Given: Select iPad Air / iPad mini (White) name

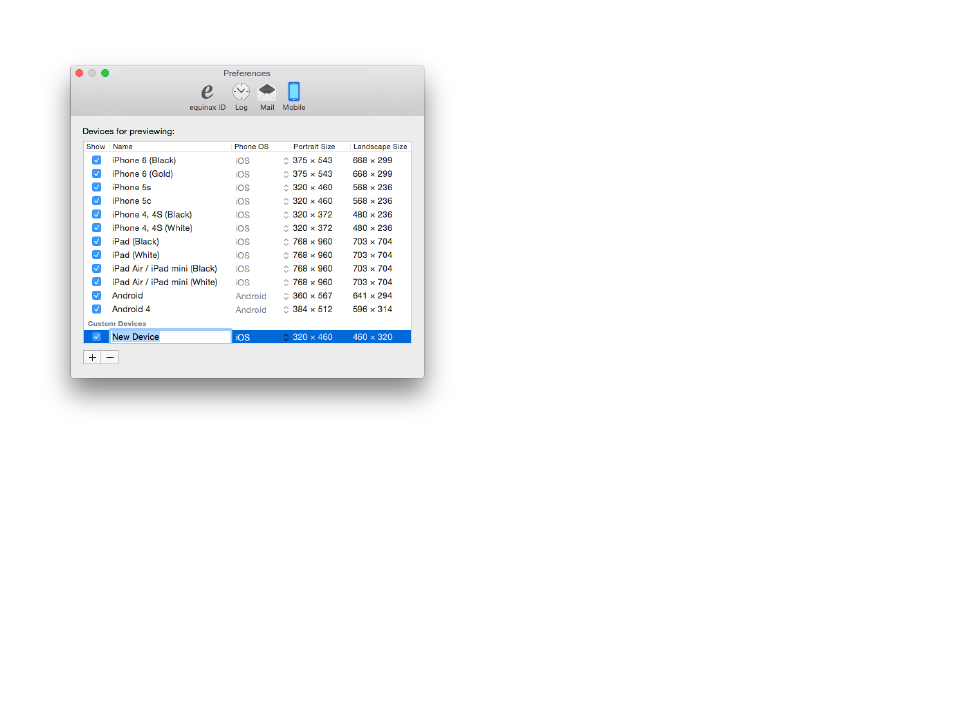Looking at the screenshot, I should pos(164,282).
